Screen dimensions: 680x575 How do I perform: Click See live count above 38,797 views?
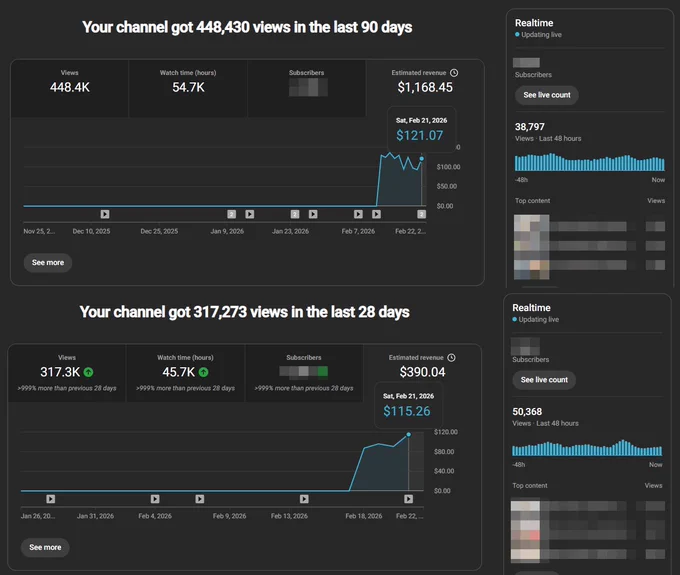tap(546, 95)
